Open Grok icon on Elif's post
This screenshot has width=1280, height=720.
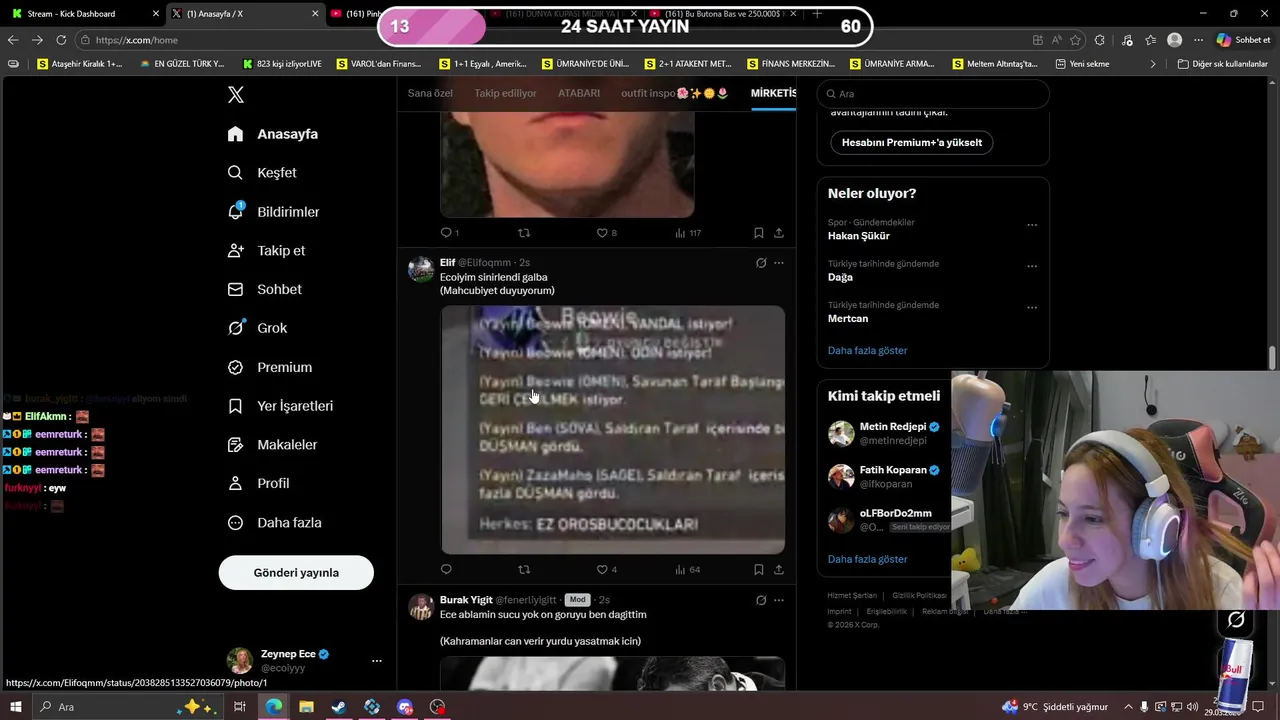[x=761, y=263]
